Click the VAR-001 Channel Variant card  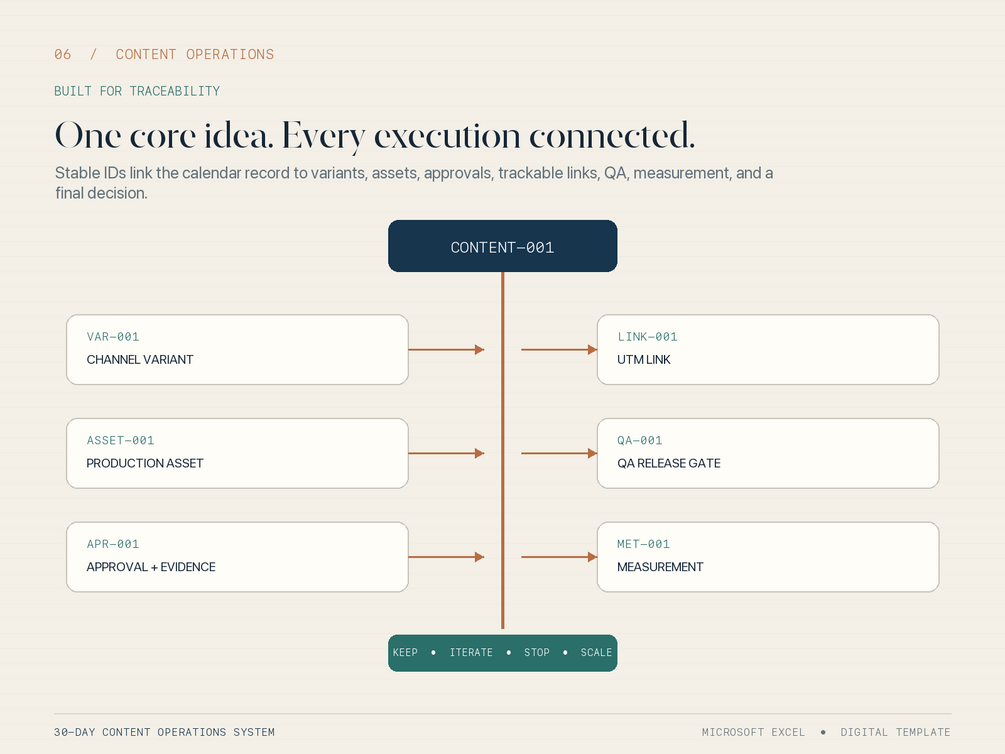pyautogui.click(x=237, y=349)
